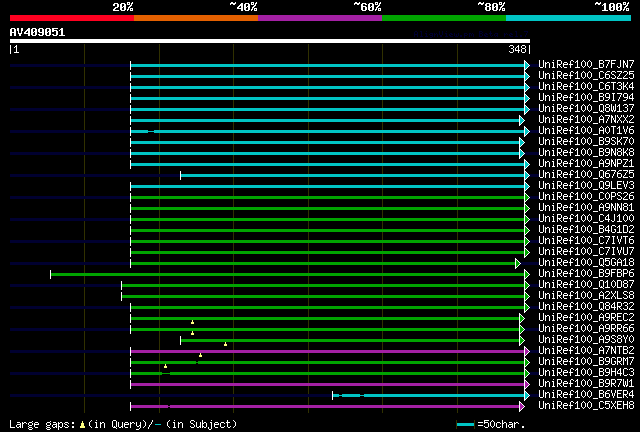This screenshot has width=640, height=432.
Task: Click the UniRef100_A7NTB2 label
Action: [x=586, y=351]
